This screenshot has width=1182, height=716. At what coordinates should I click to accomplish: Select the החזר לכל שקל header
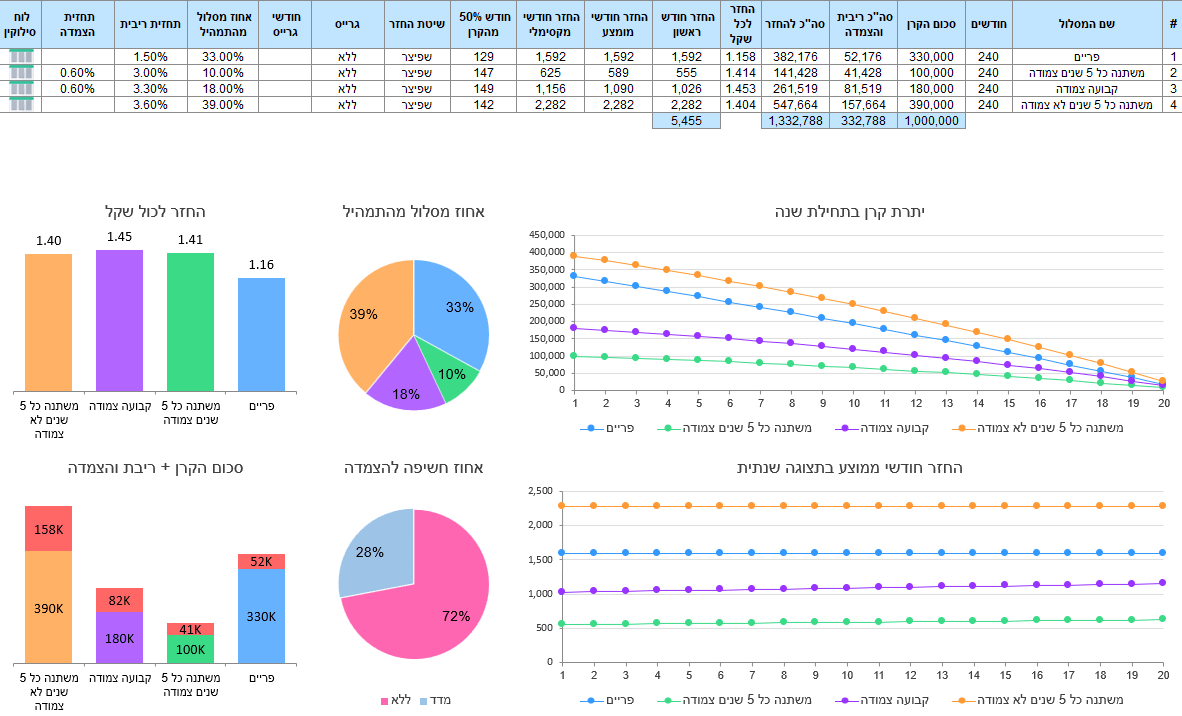tap(741, 24)
